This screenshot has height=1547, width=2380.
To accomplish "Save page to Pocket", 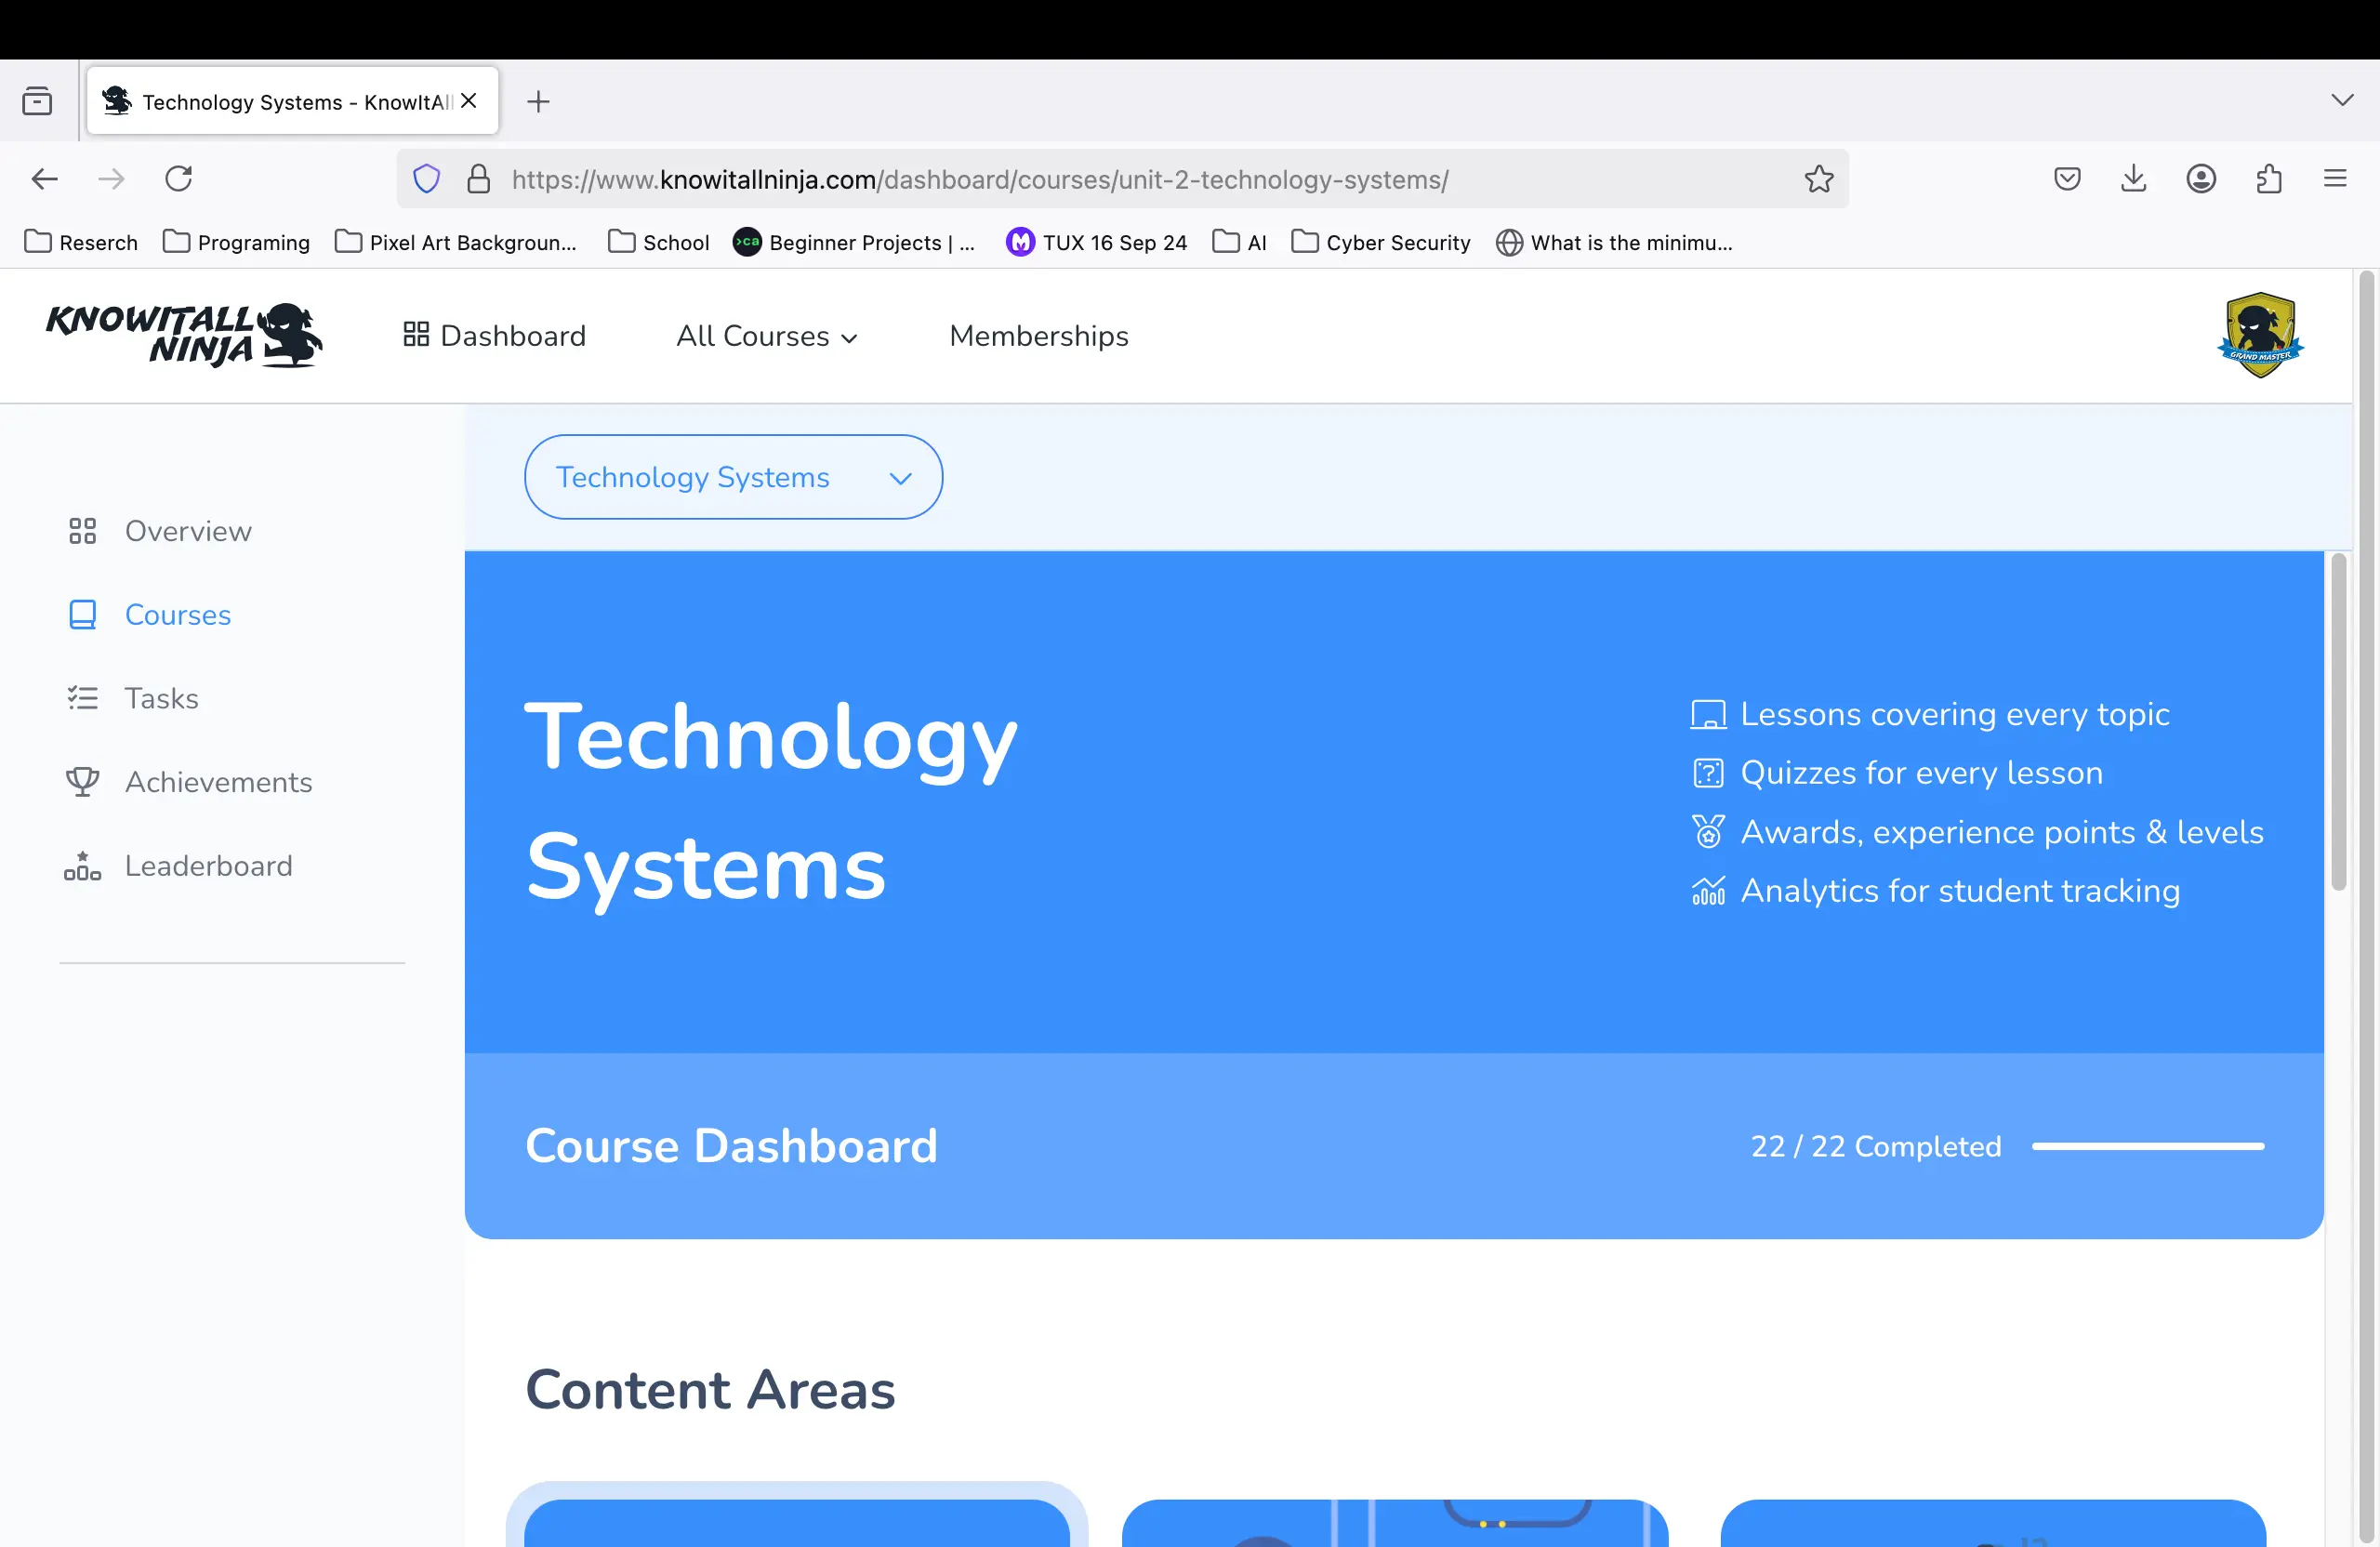I will pos(2067,178).
